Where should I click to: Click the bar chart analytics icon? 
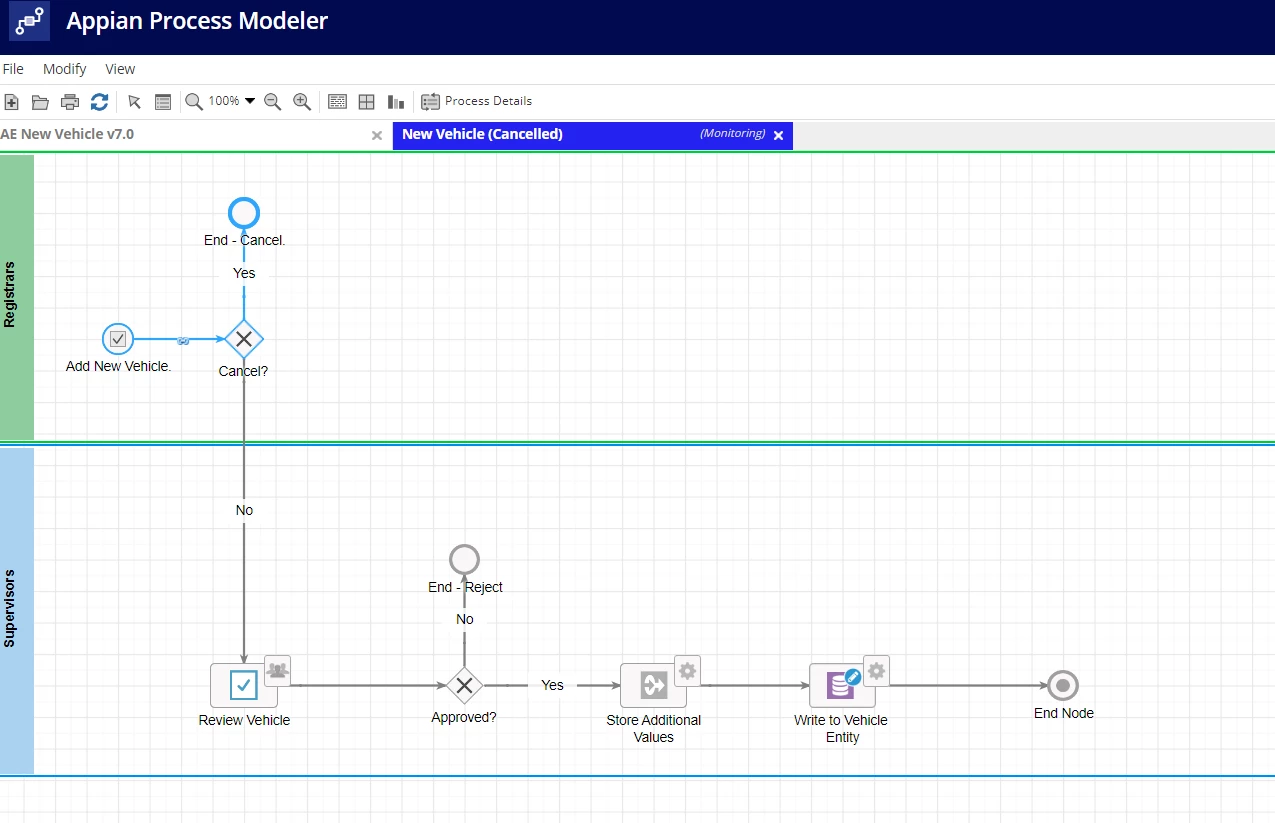(396, 101)
